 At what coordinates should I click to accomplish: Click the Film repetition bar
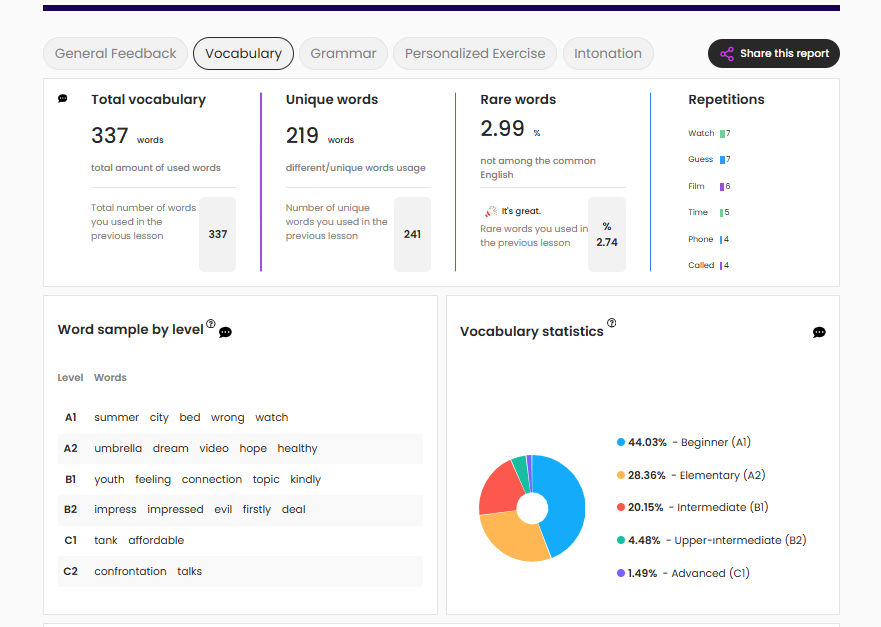[x=722, y=187]
